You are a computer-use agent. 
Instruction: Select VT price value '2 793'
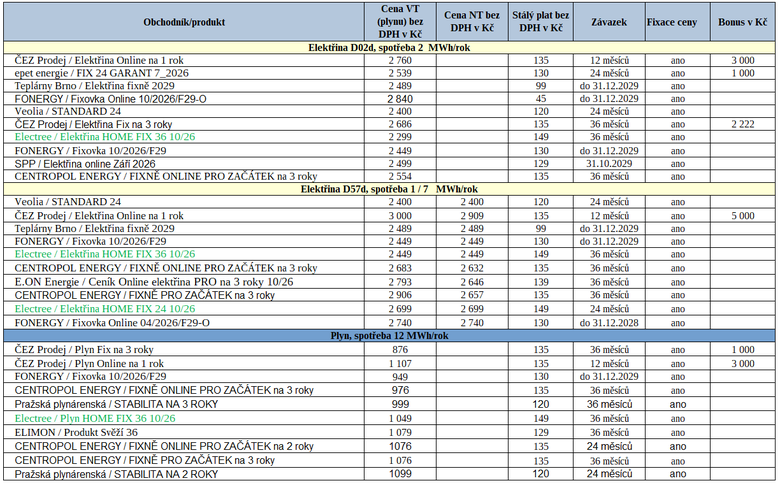pos(400,282)
